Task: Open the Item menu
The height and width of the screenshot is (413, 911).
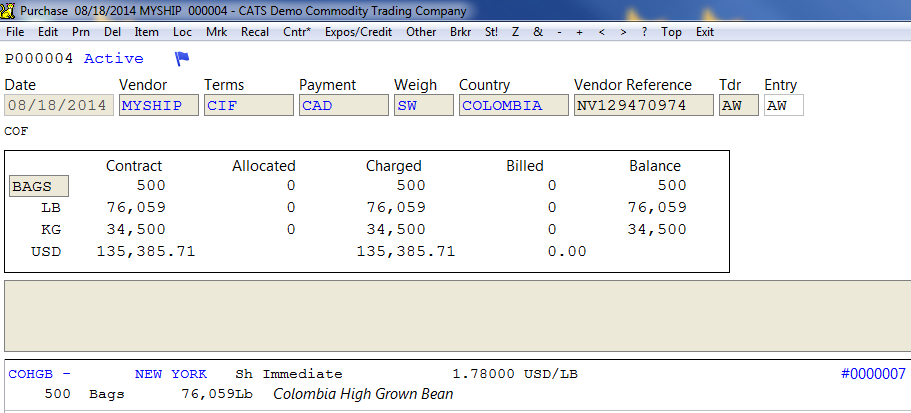Action: (146, 32)
